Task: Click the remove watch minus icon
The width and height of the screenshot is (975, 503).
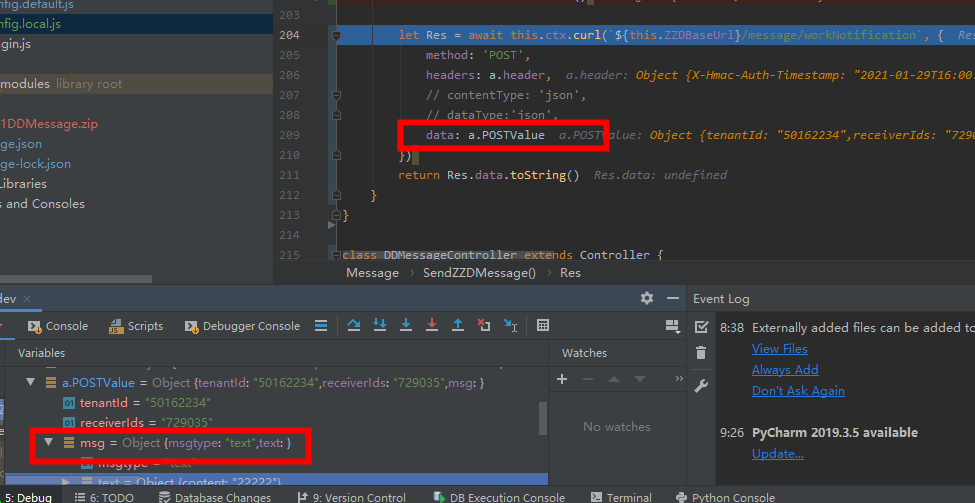Action: [588, 379]
